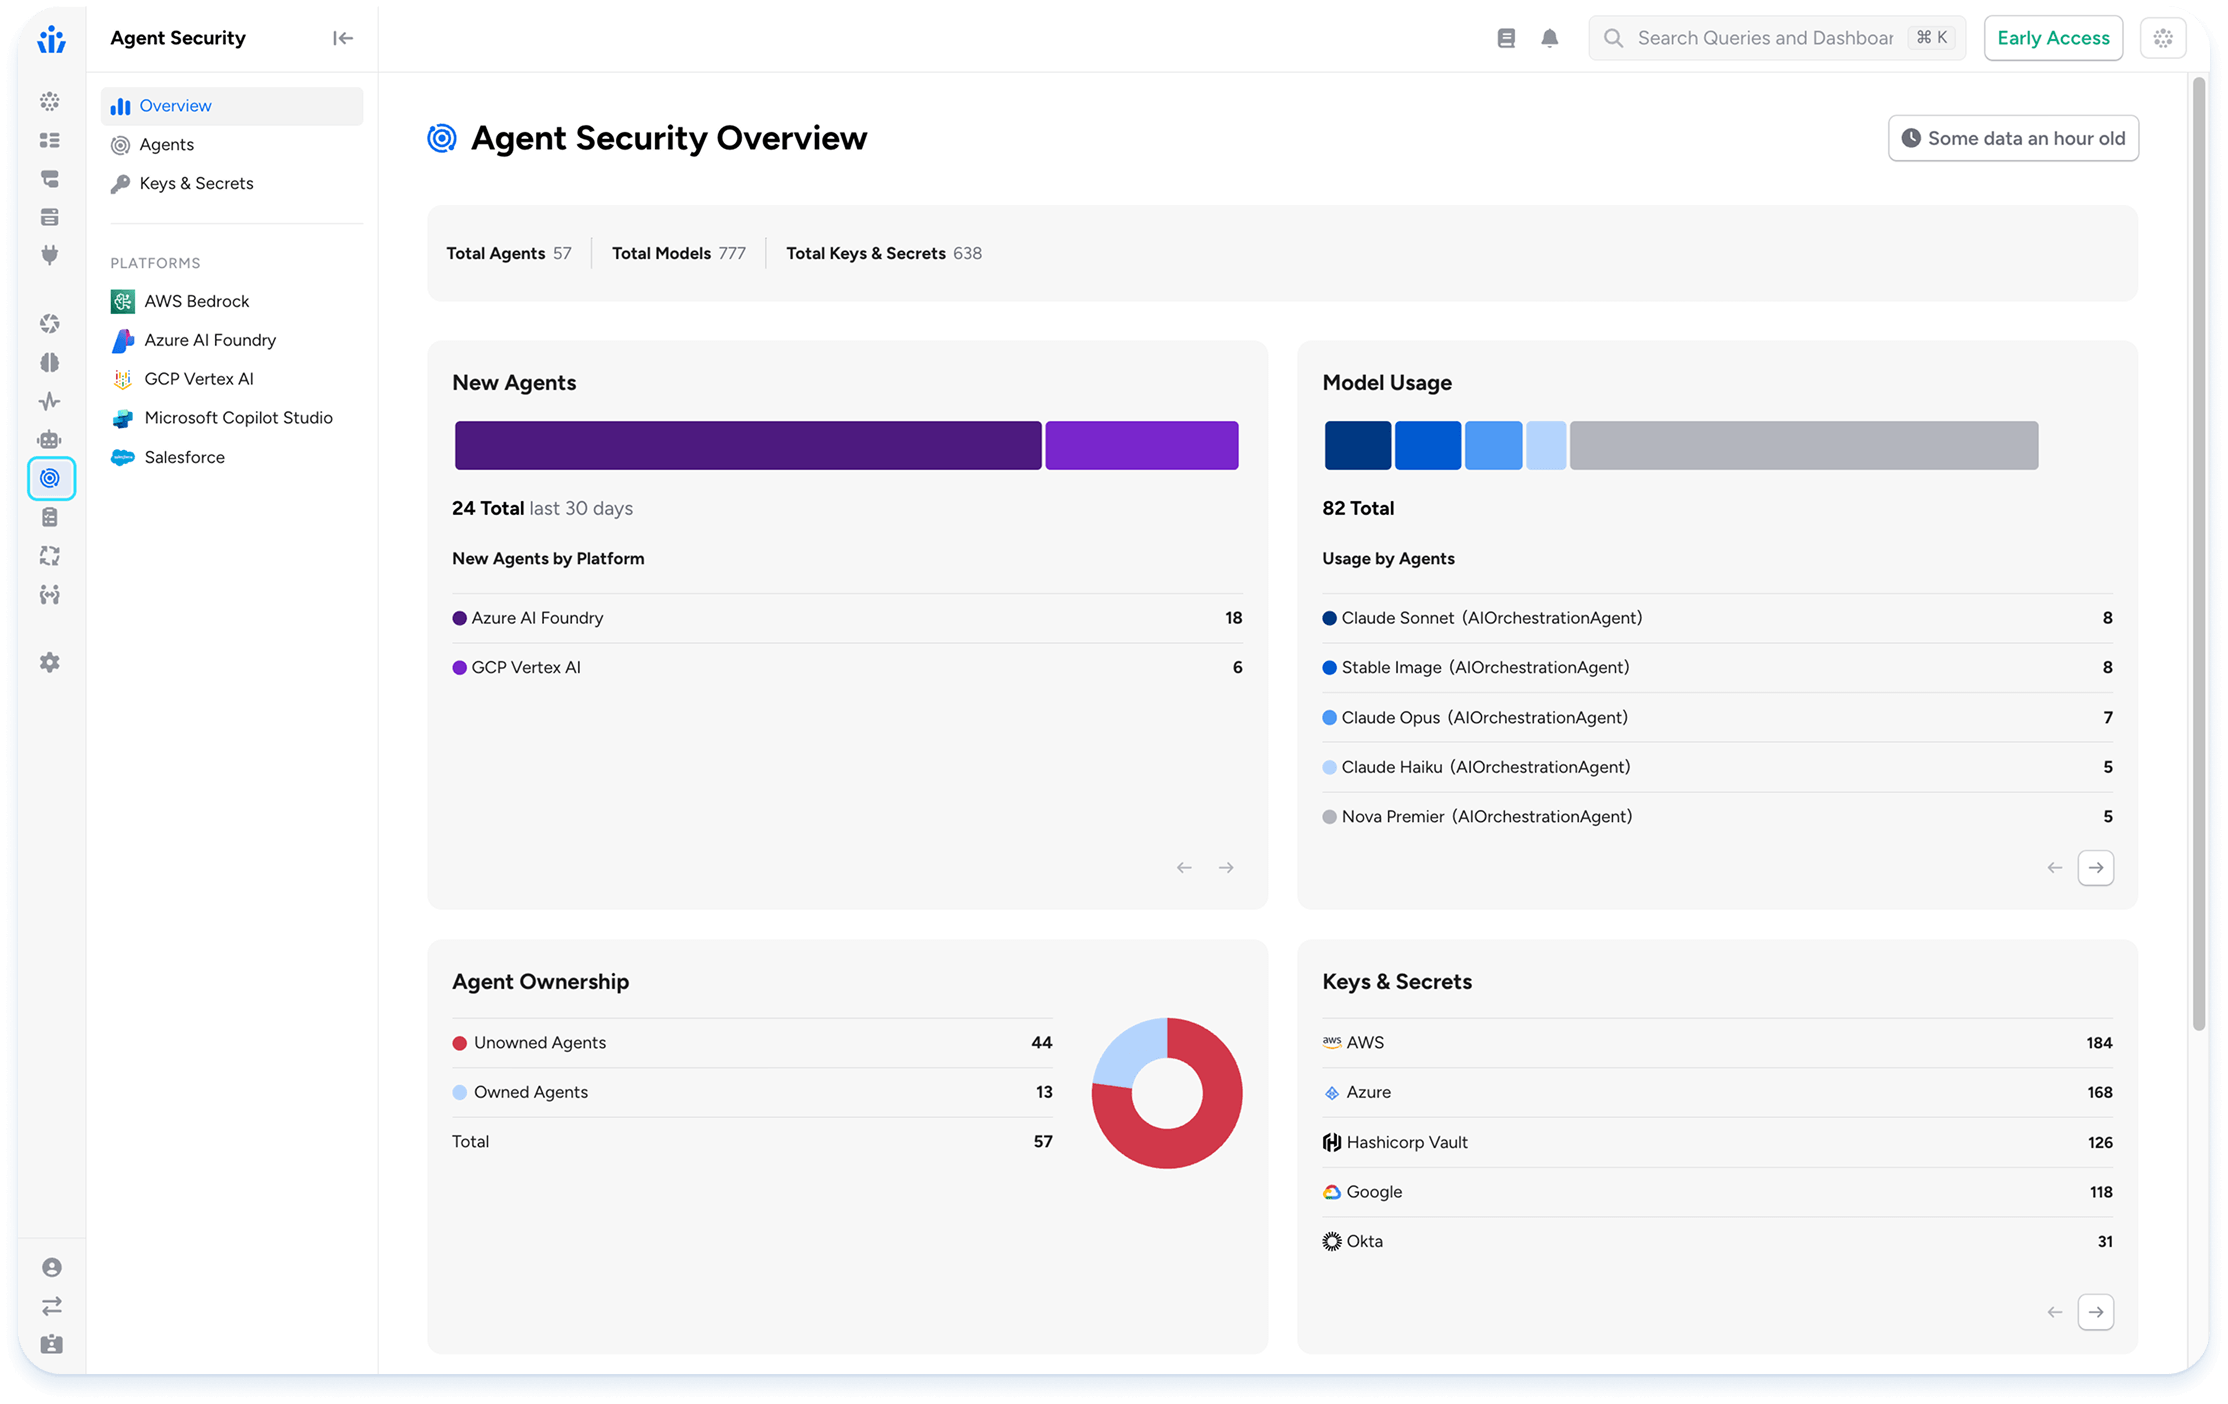Click New Agents next page arrow
This screenshot has width=2228, height=1404.
[x=1226, y=867]
